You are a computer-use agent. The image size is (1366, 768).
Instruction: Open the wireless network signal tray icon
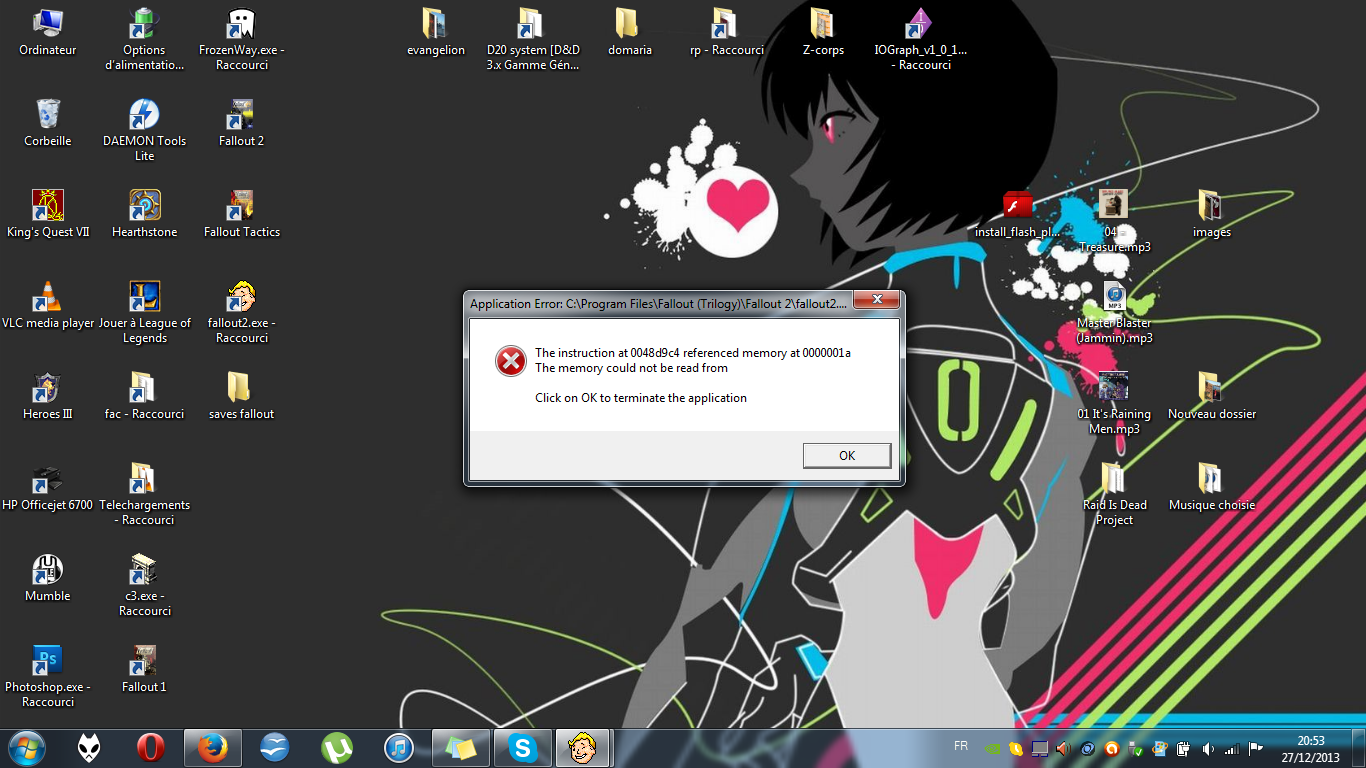(x=1232, y=749)
